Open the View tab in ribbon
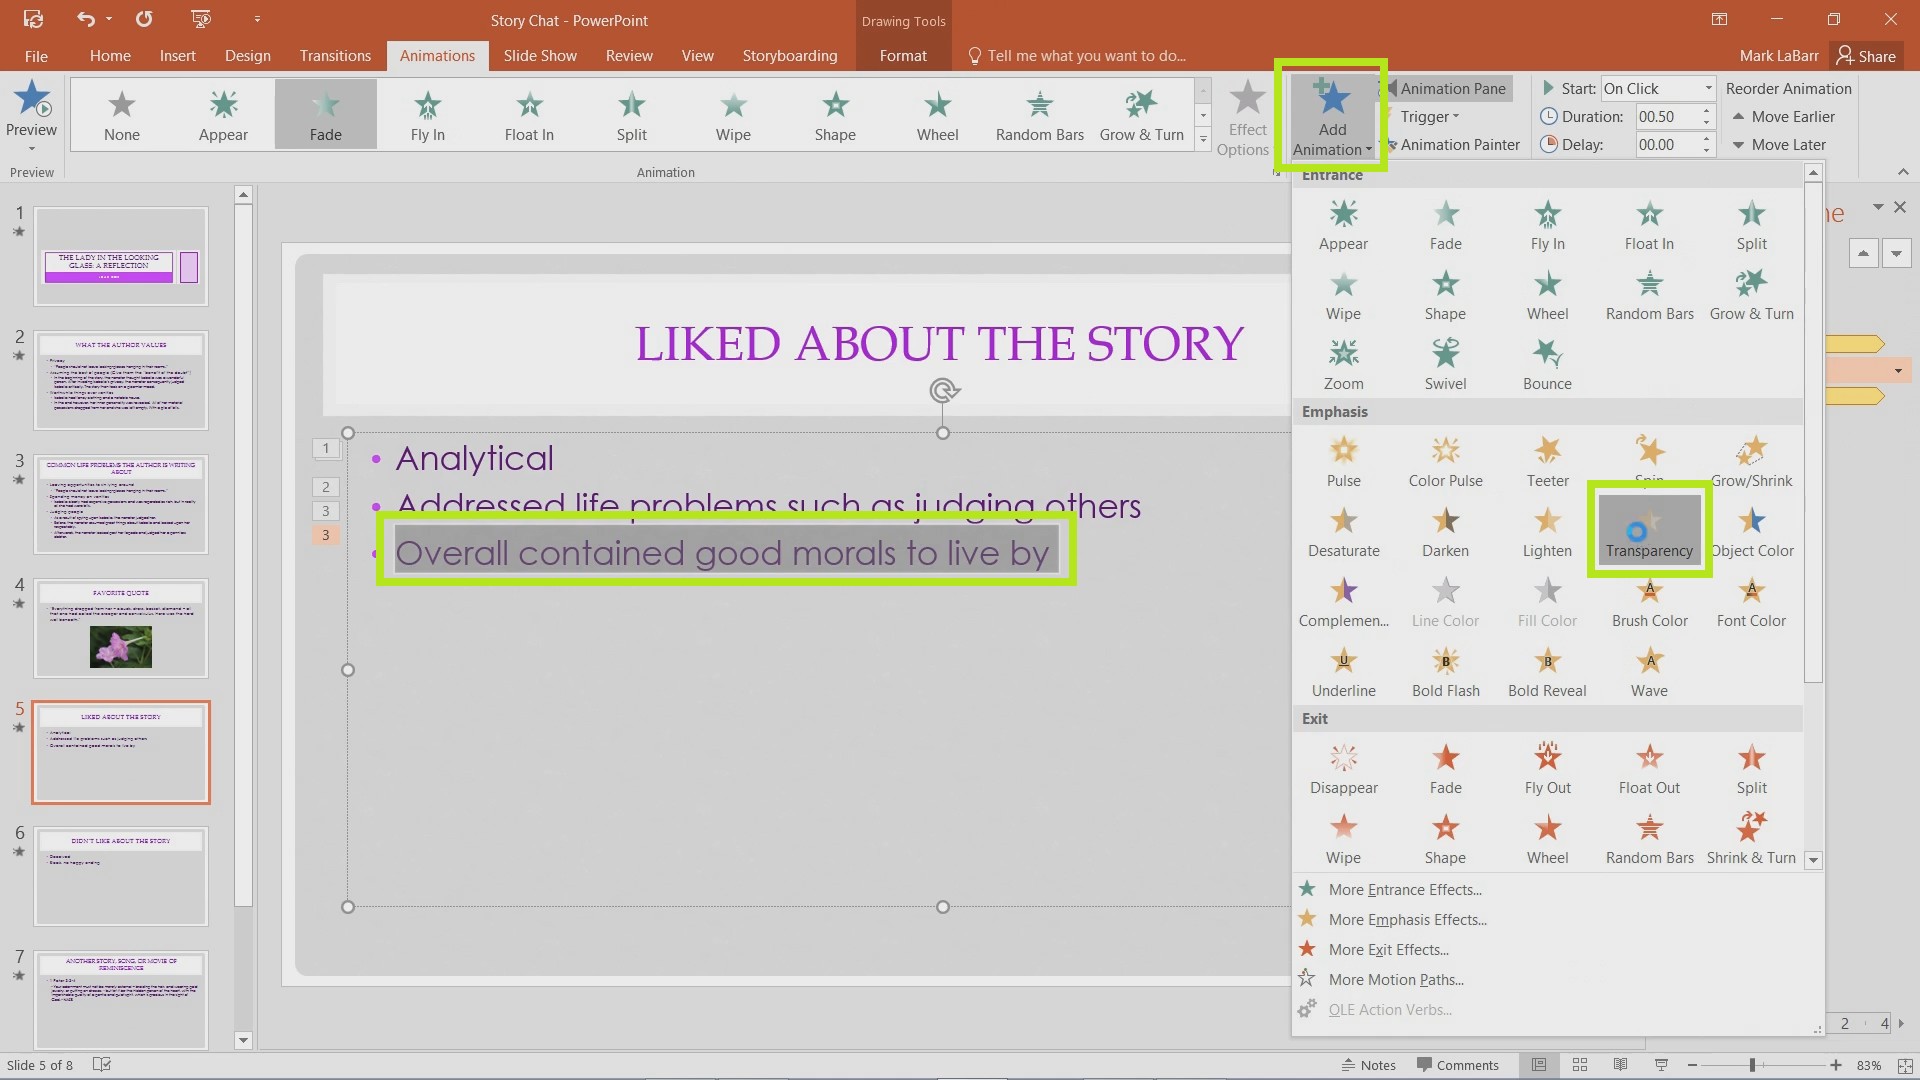Viewport: 1920px width, 1080px height. (x=698, y=55)
